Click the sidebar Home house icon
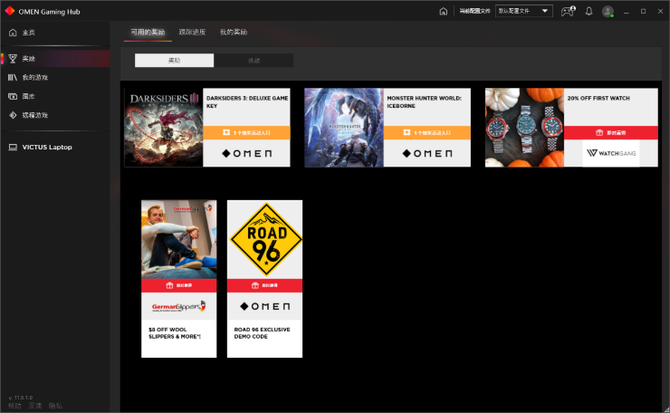The height and width of the screenshot is (413, 670). [x=12, y=33]
